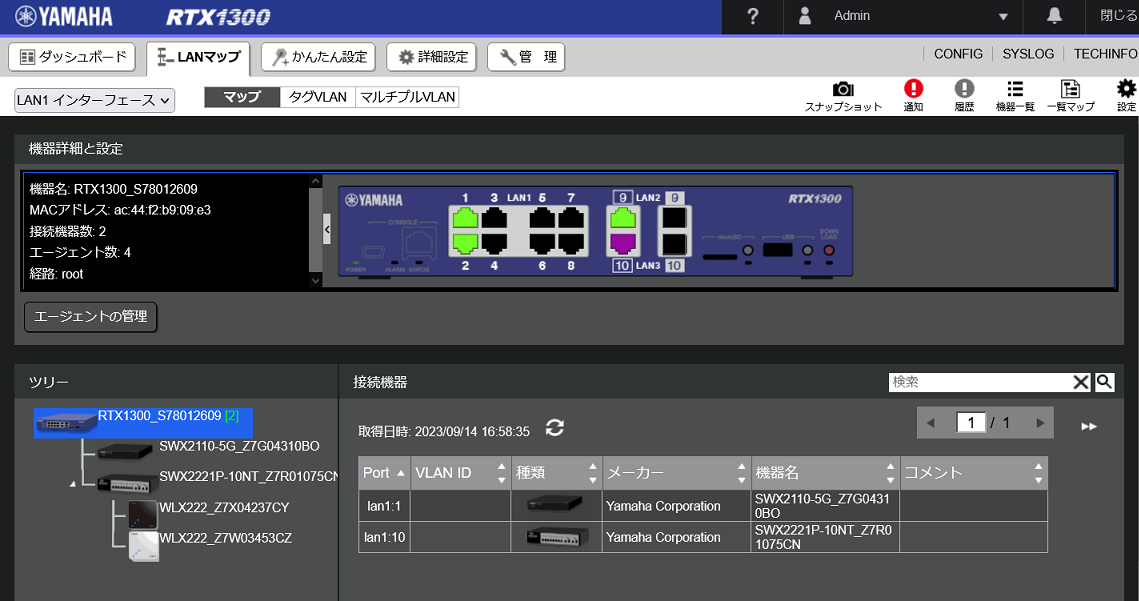Open the settings gear icon
This screenshot has width=1139, height=601.
coord(1126,90)
